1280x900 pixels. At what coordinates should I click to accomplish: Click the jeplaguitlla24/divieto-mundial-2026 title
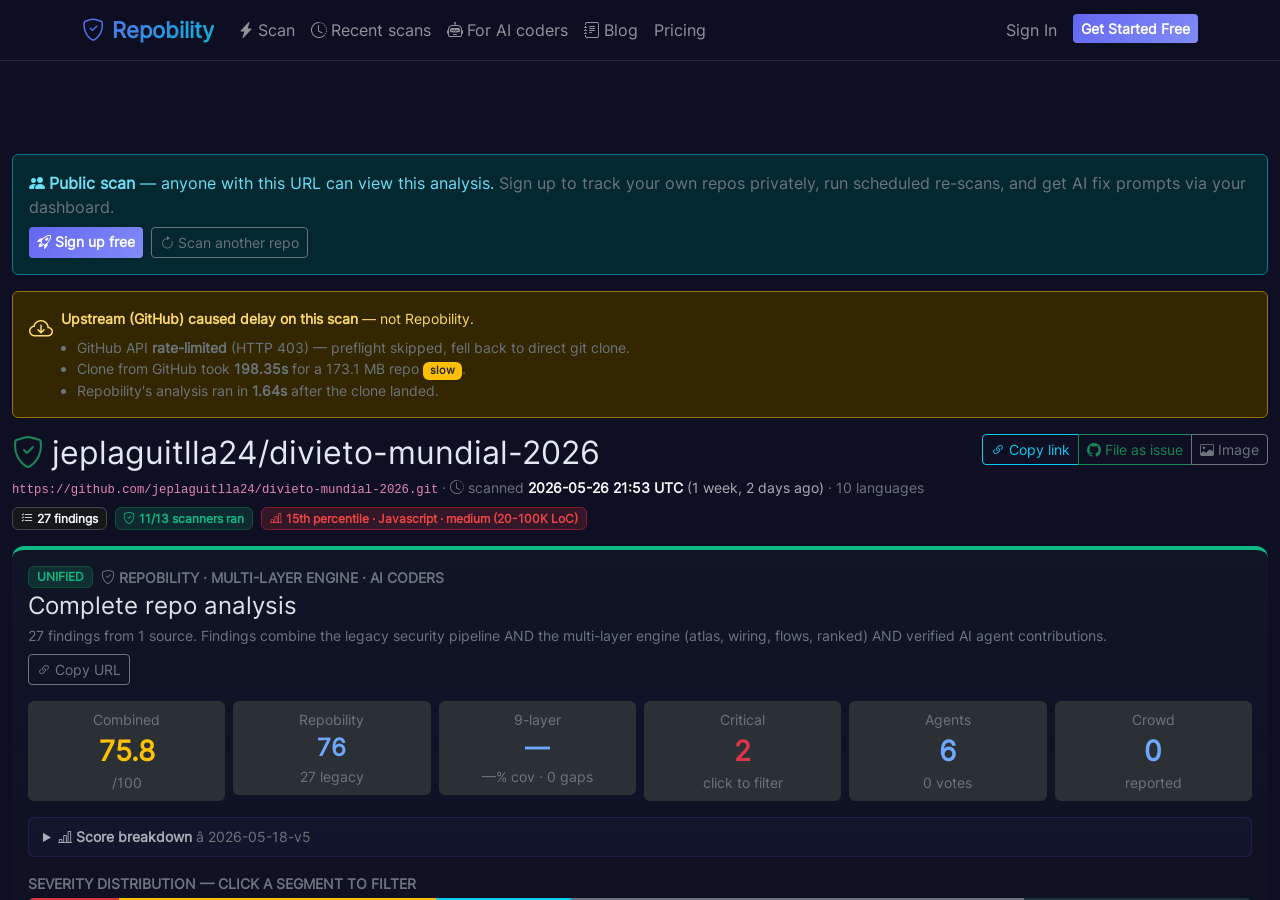pyautogui.click(x=325, y=453)
